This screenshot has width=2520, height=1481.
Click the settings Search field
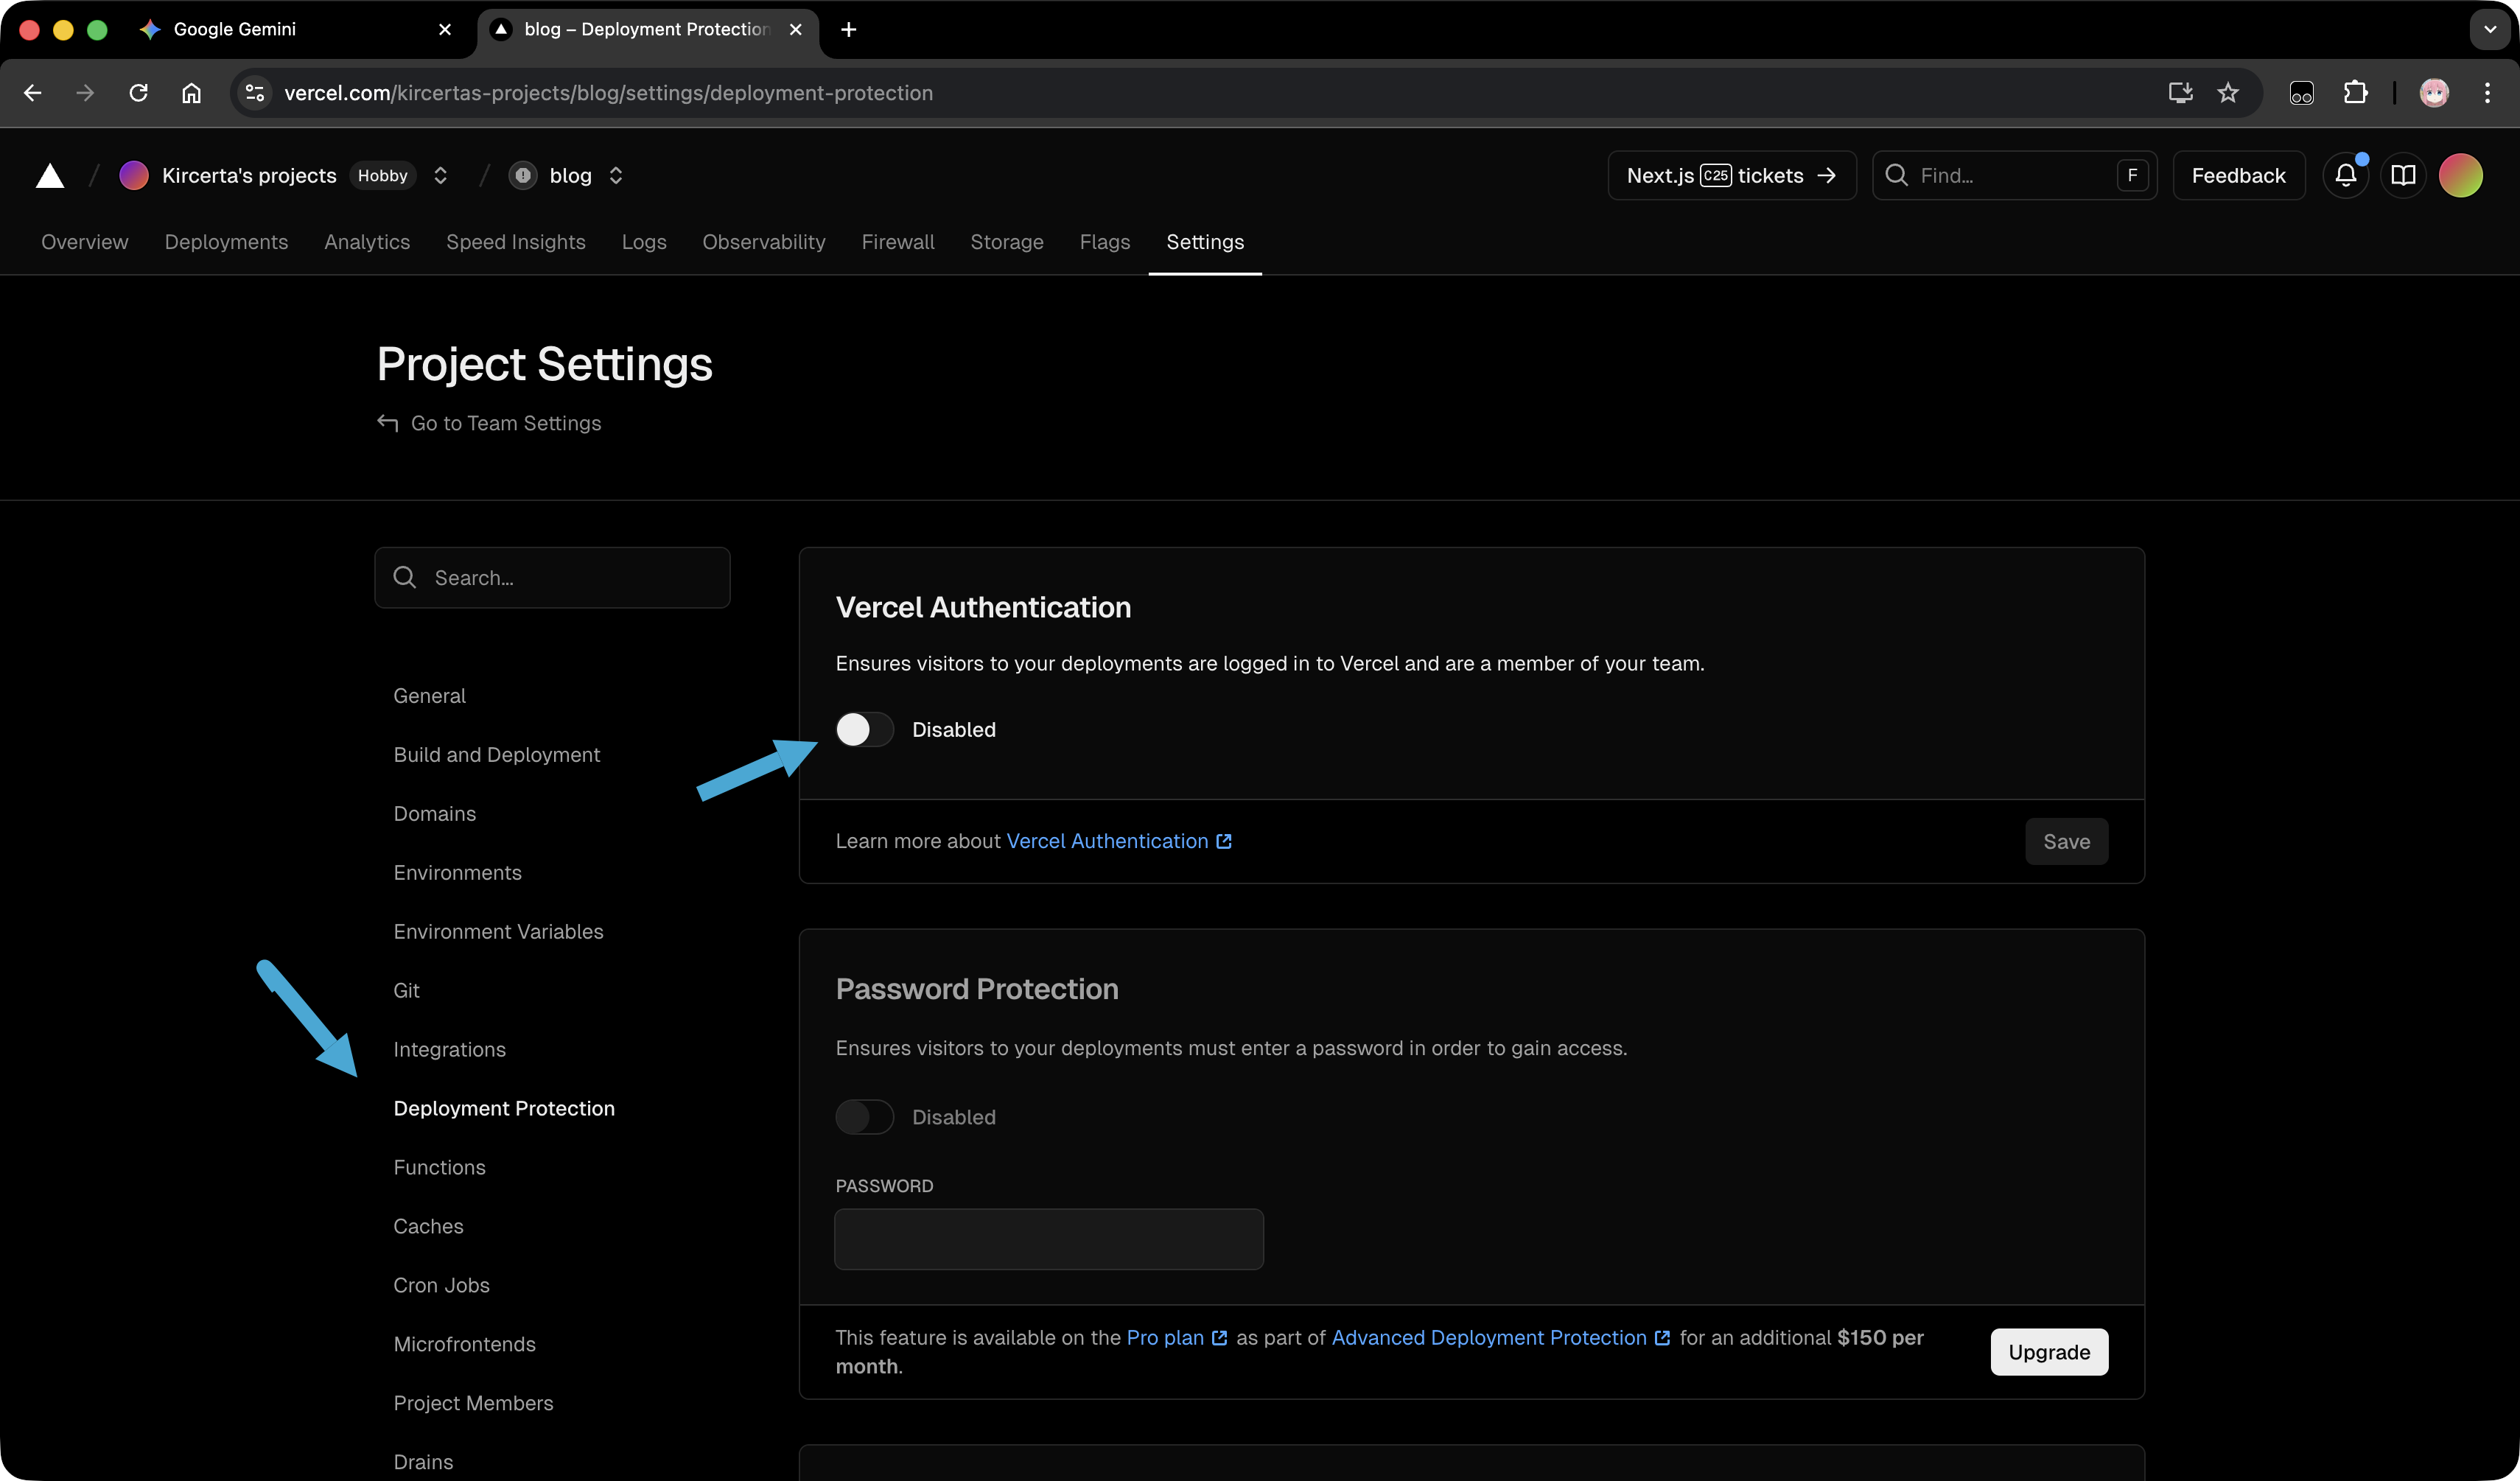(552, 578)
